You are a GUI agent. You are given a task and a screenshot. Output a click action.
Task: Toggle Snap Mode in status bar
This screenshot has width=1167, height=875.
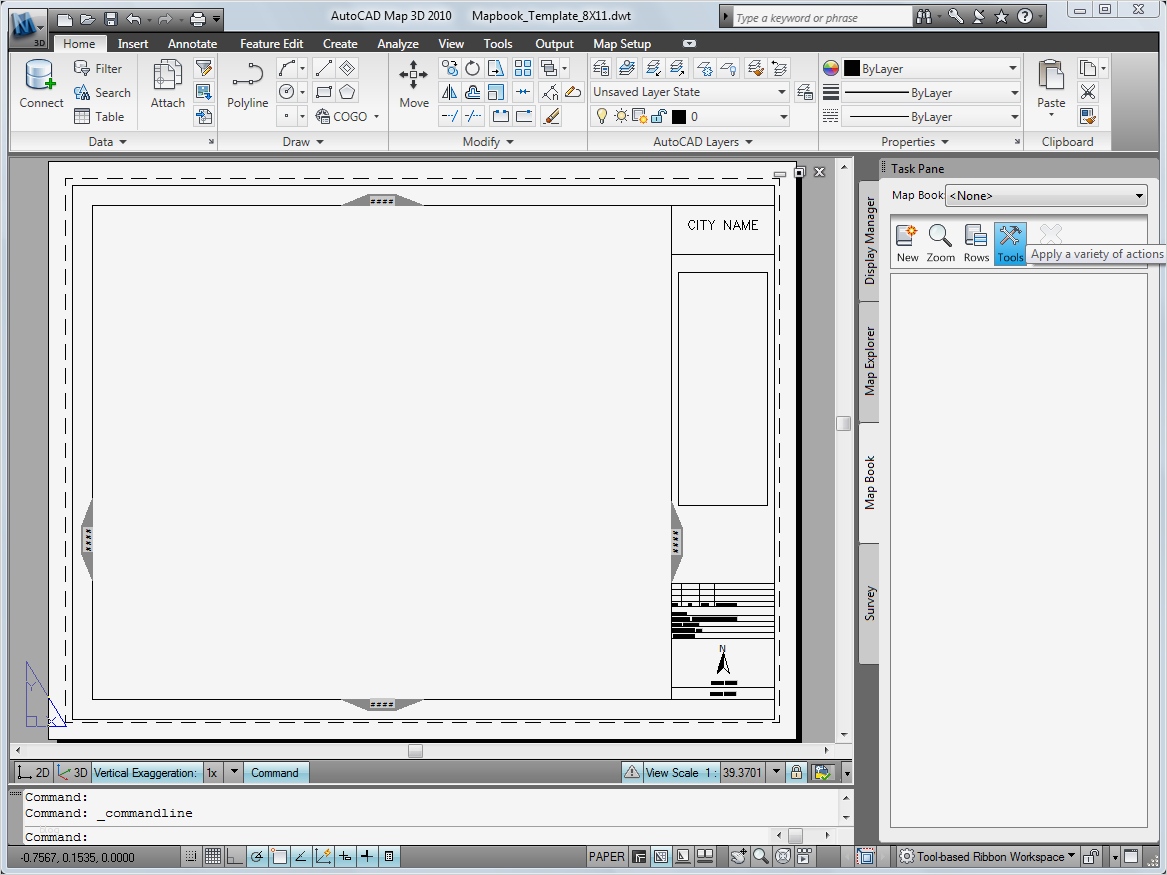point(191,856)
